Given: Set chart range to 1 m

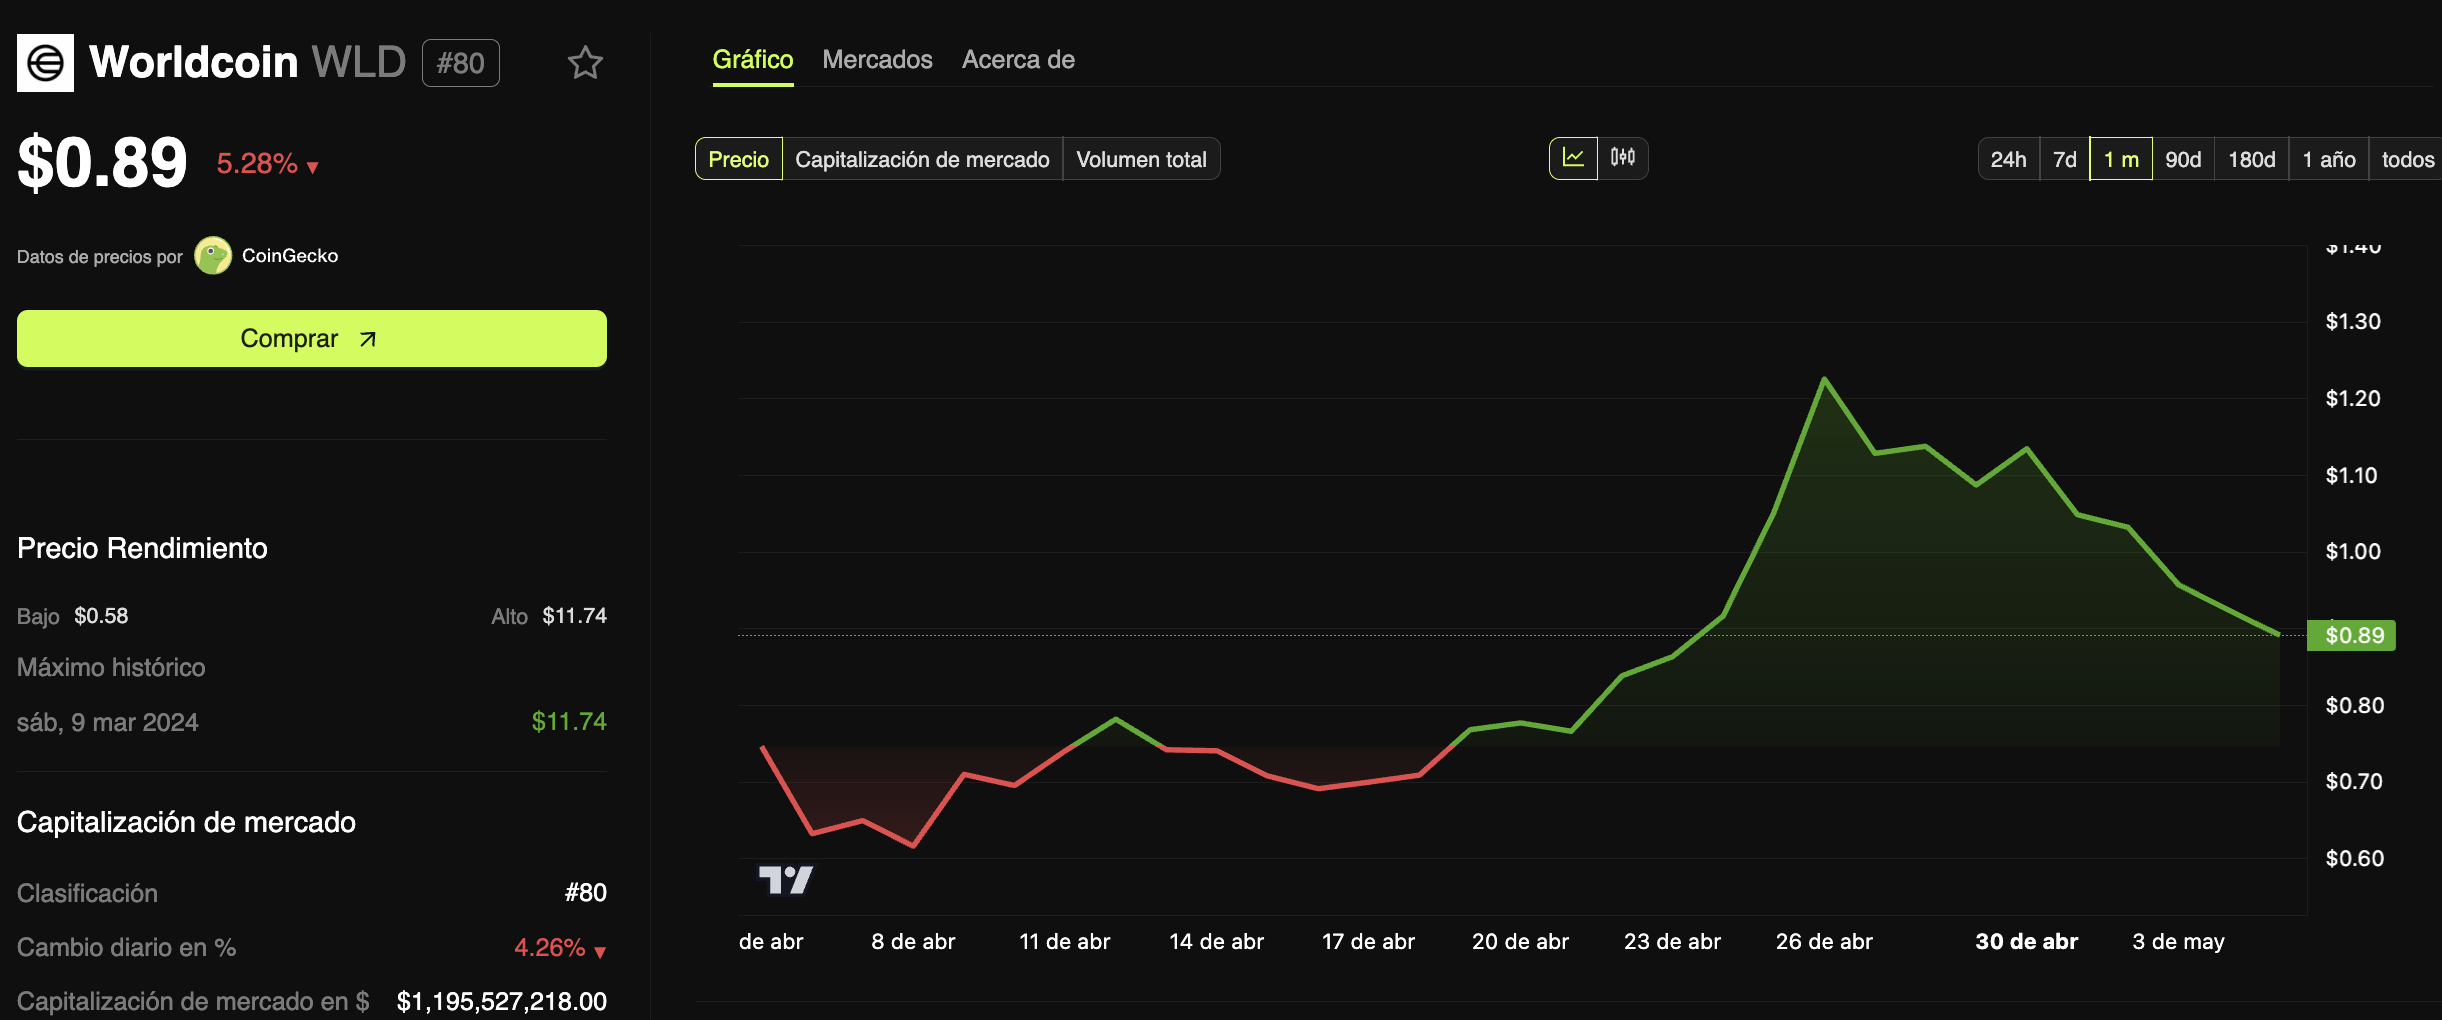Looking at the screenshot, I should click(2121, 159).
